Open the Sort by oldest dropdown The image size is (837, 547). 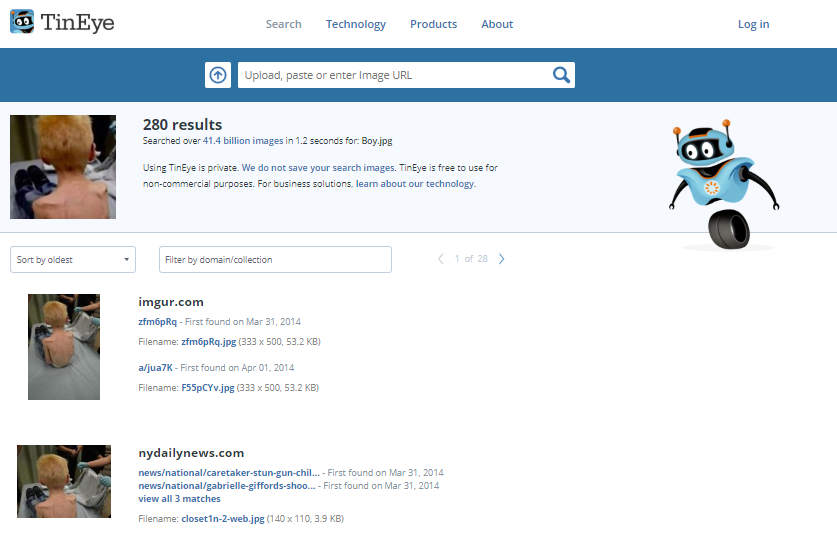pos(73,259)
